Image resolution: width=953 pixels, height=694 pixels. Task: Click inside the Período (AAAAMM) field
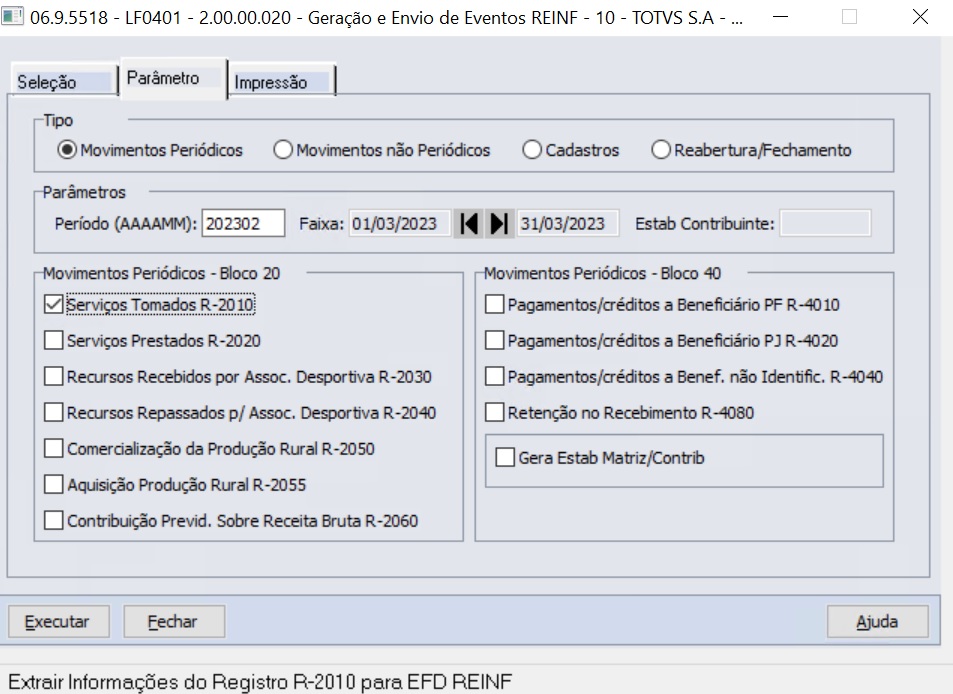click(243, 223)
